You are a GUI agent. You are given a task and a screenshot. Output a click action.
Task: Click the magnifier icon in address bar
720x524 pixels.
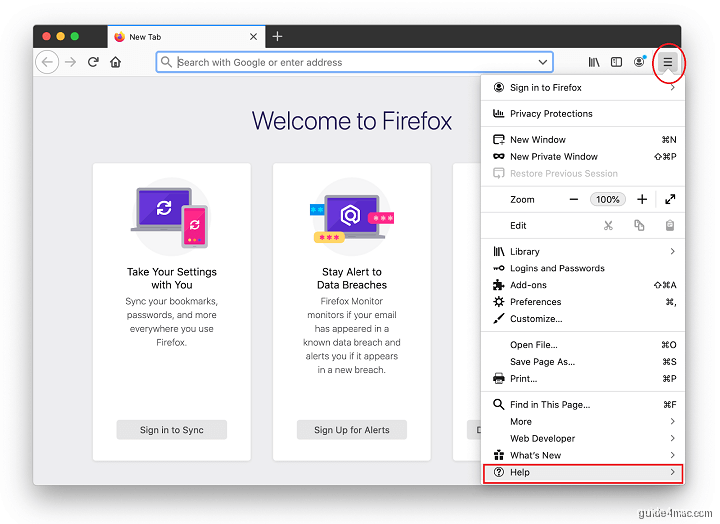pos(166,62)
